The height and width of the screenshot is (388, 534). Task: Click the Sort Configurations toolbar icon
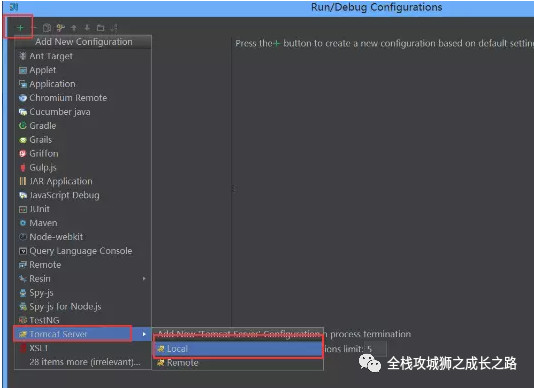click(114, 28)
